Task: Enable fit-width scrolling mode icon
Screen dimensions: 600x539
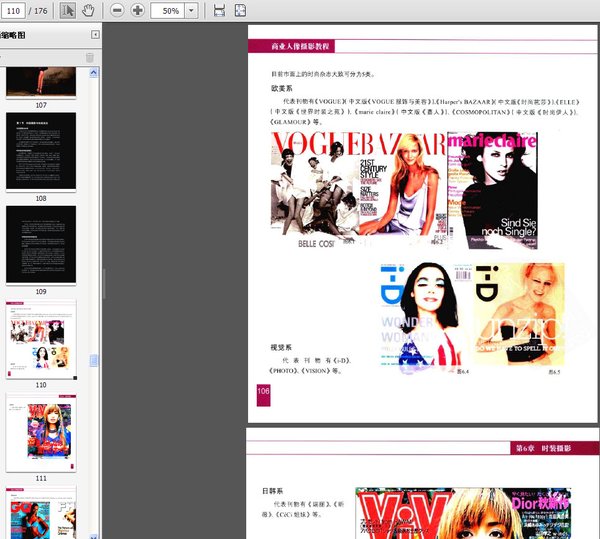Action: (x=219, y=10)
